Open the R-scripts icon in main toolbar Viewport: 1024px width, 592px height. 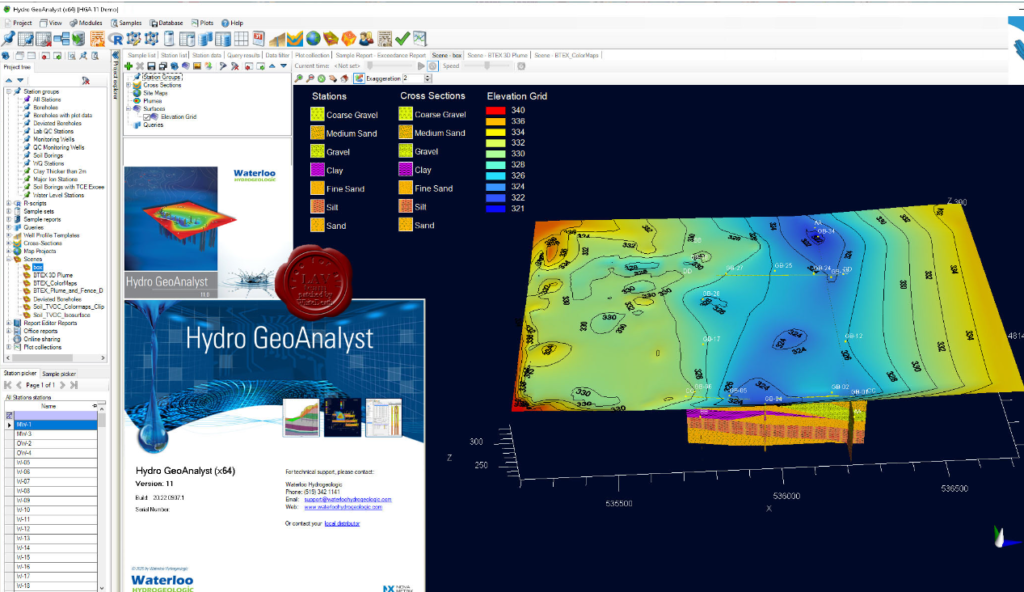pos(116,39)
